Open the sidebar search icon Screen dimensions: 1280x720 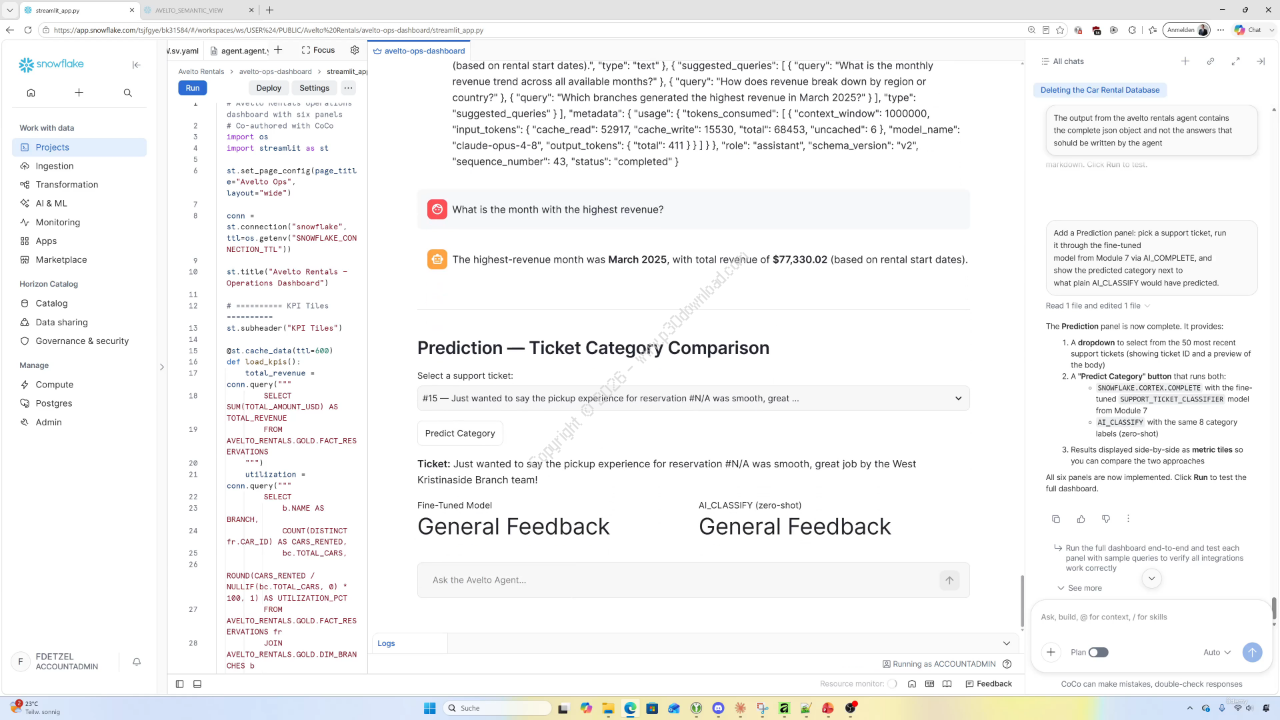(128, 93)
